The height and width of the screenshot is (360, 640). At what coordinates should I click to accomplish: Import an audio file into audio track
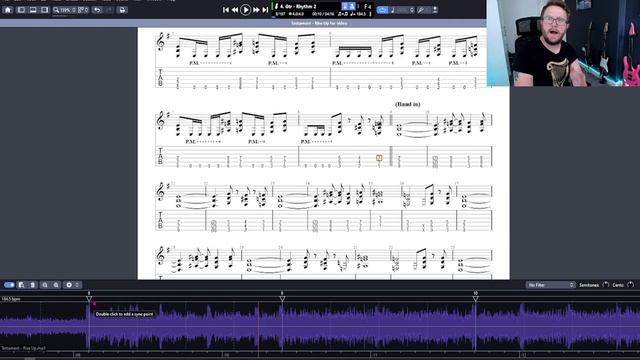[21, 285]
